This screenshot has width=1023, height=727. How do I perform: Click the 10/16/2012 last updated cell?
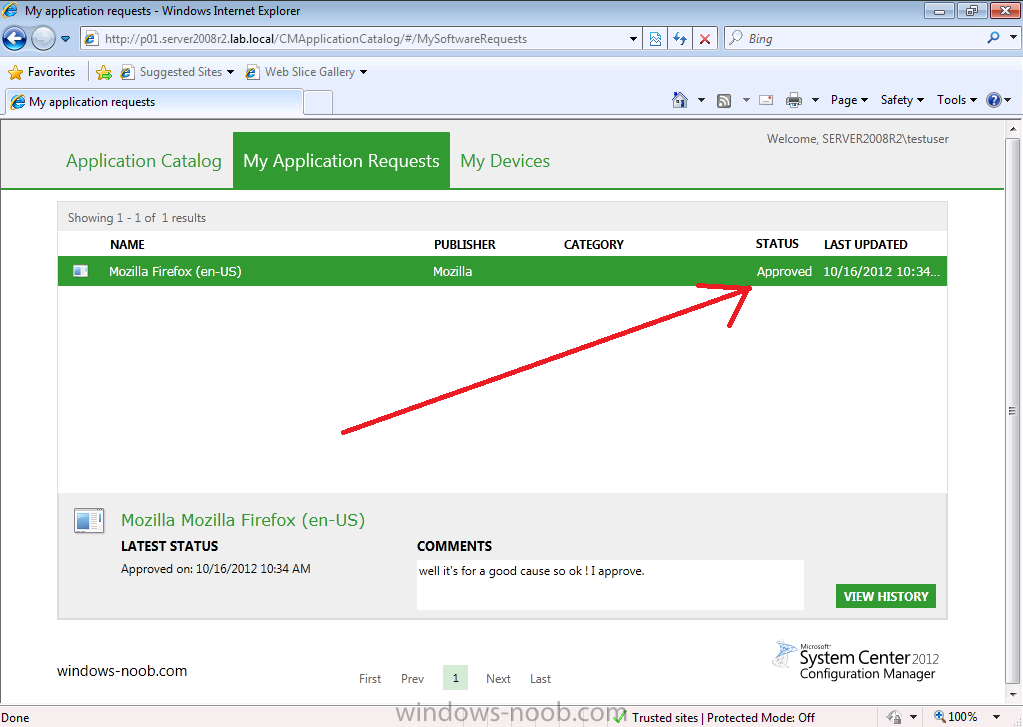click(881, 271)
